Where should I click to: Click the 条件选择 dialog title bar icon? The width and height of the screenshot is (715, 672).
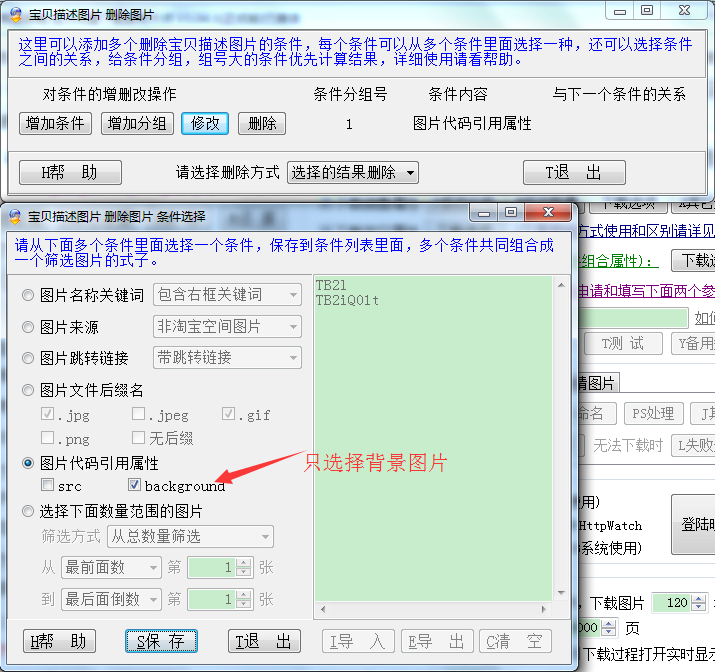(15, 216)
